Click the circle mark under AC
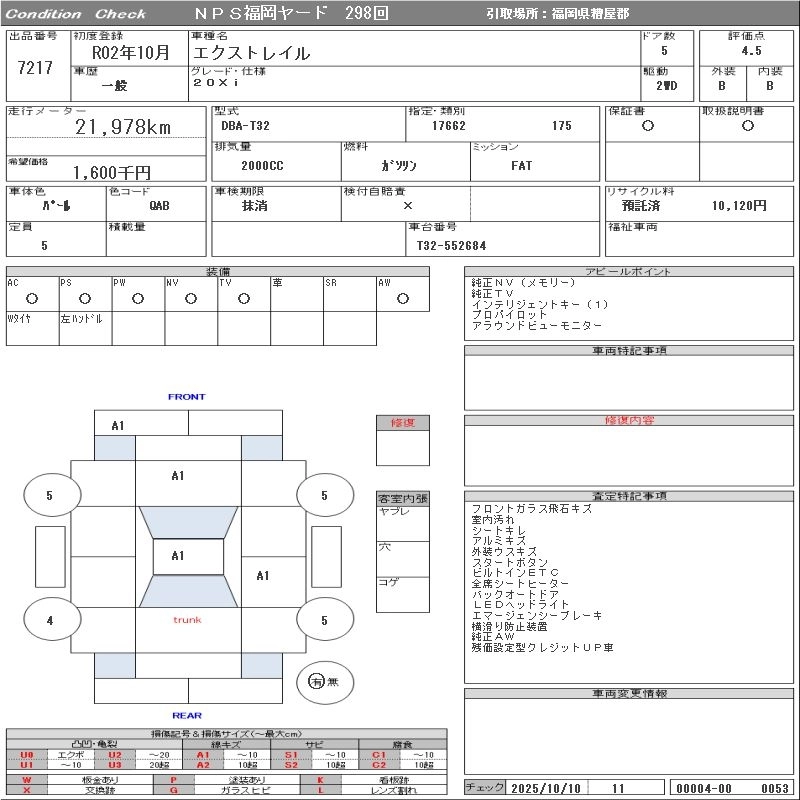Image resolution: width=800 pixels, height=800 pixels. coord(32,298)
